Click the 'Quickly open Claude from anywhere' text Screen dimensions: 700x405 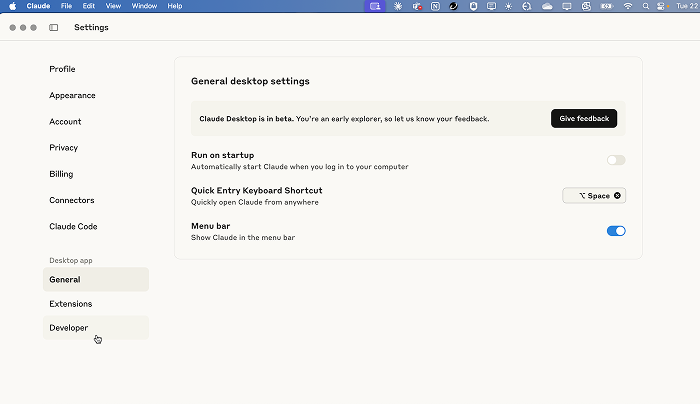pyautogui.click(x=254, y=202)
